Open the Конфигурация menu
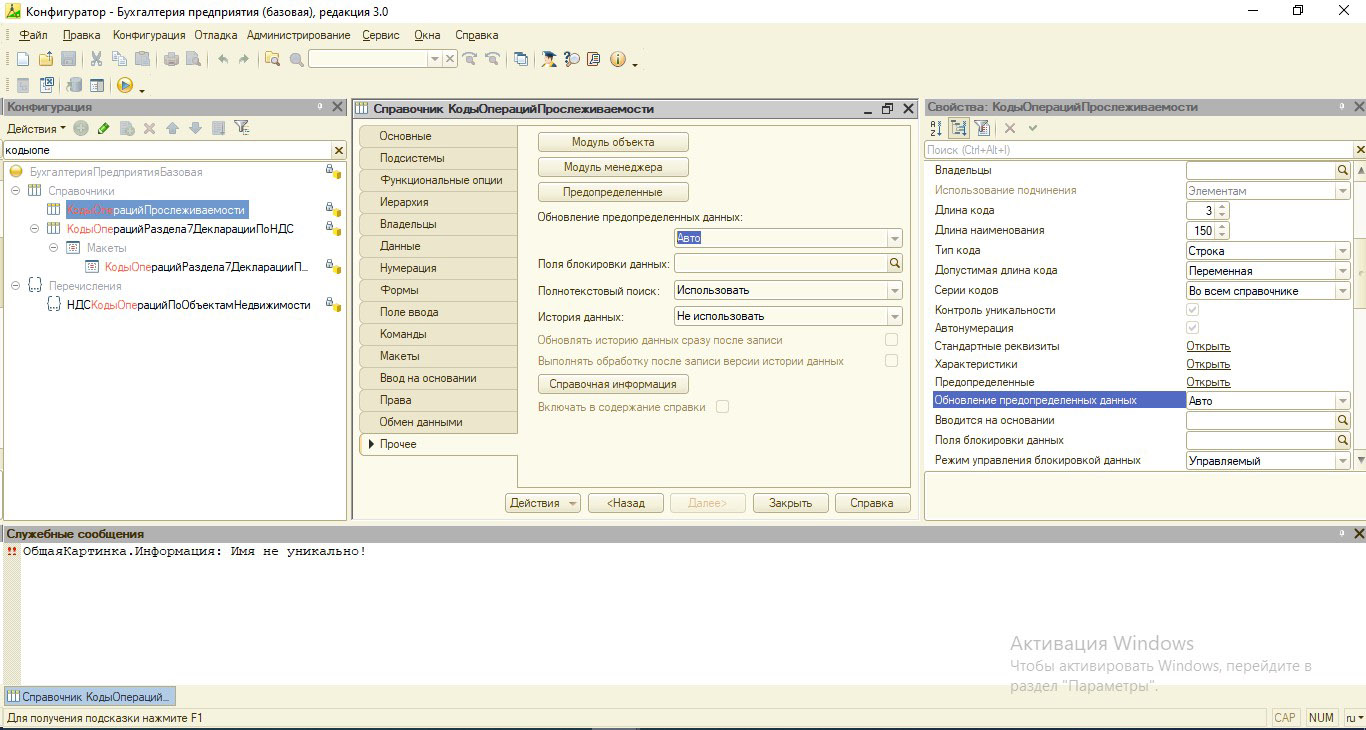Screen dimensions: 1366x730 pyautogui.click(x=149, y=35)
